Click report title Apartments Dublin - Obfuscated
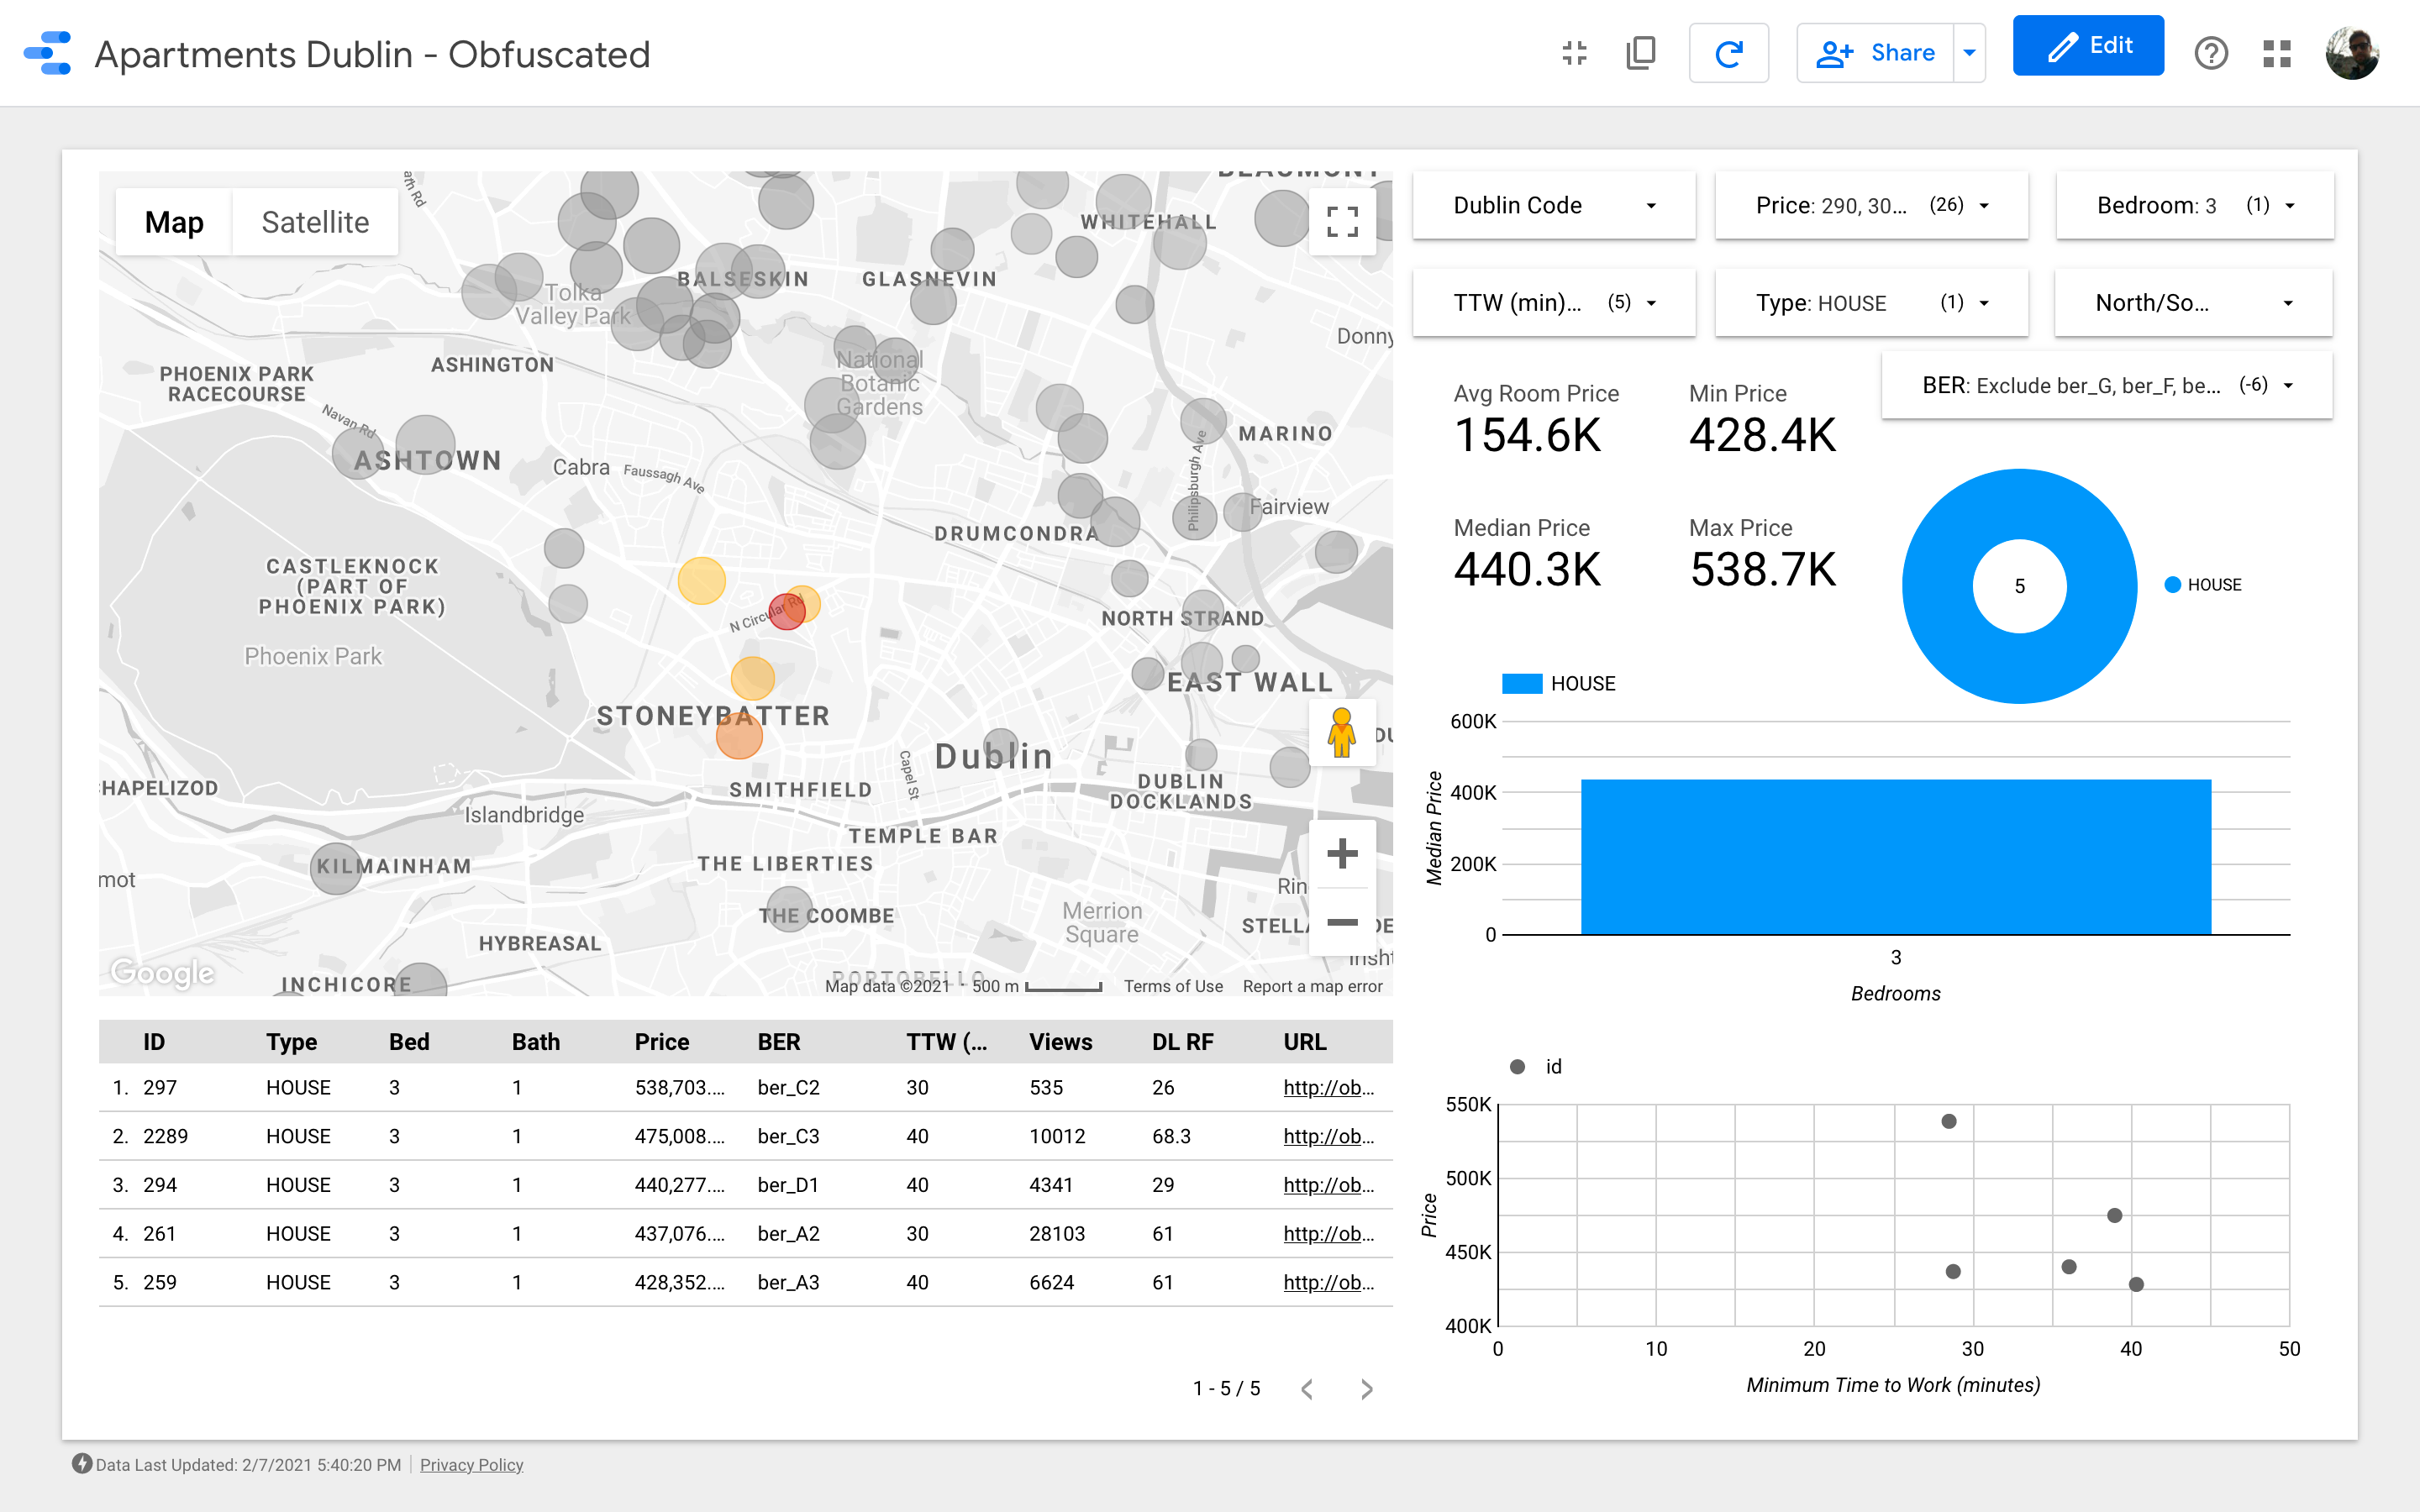The height and width of the screenshot is (1512, 2420). tap(372, 54)
